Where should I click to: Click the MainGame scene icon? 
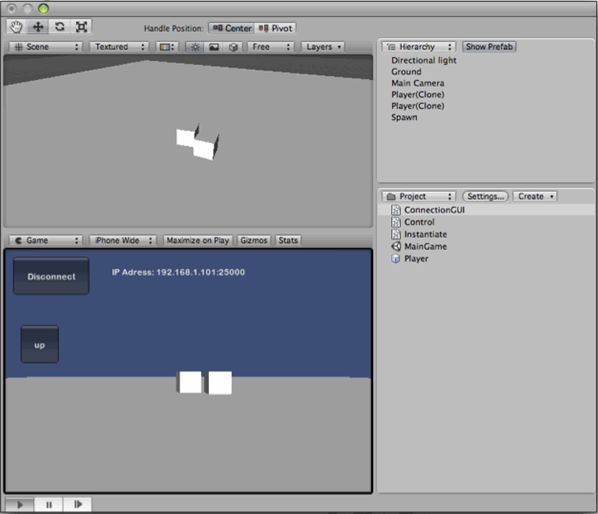(396, 247)
